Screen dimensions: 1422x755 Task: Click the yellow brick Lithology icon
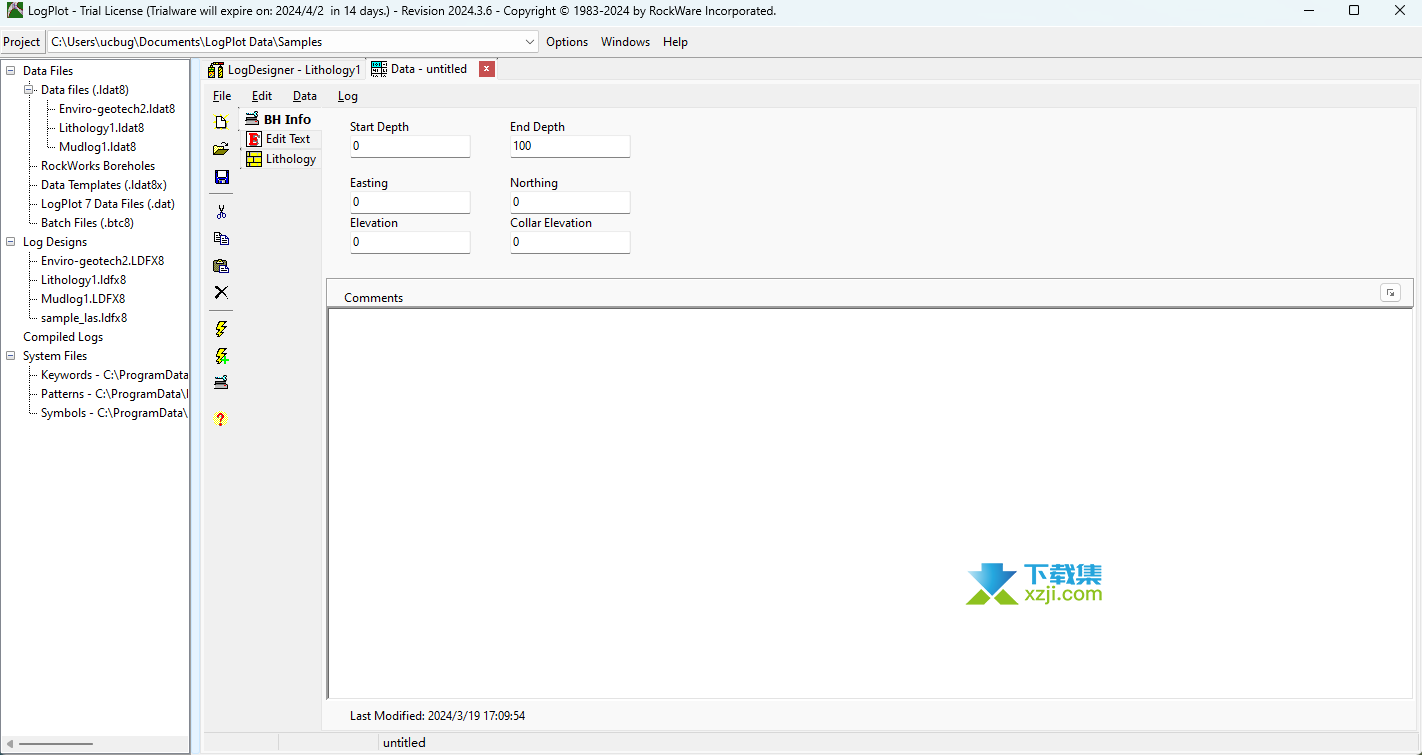click(254, 159)
